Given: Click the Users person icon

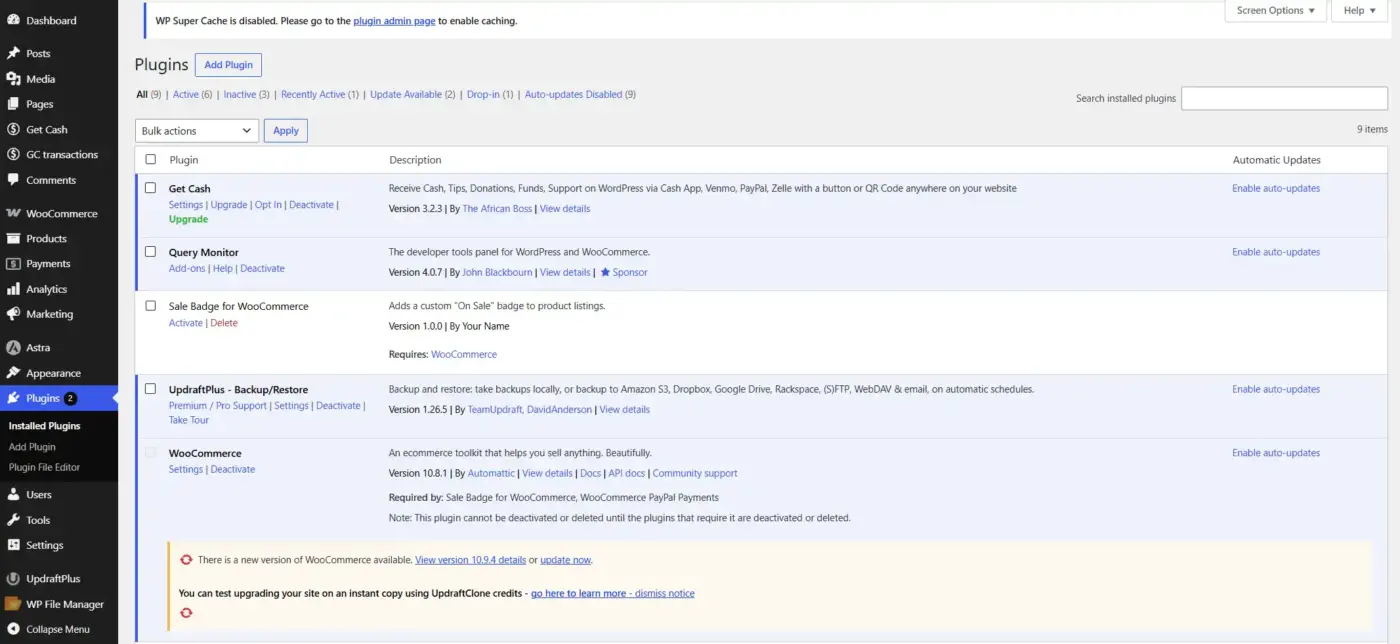Looking at the screenshot, I should tap(13, 494).
